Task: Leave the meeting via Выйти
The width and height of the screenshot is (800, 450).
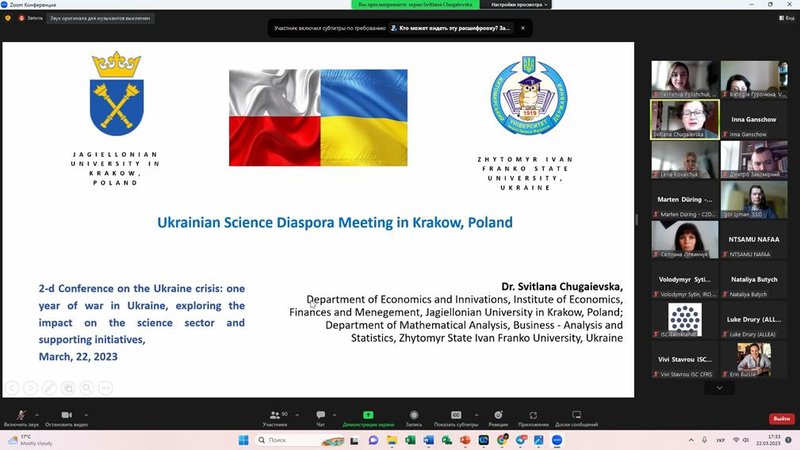Action: click(x=782, y=418)
